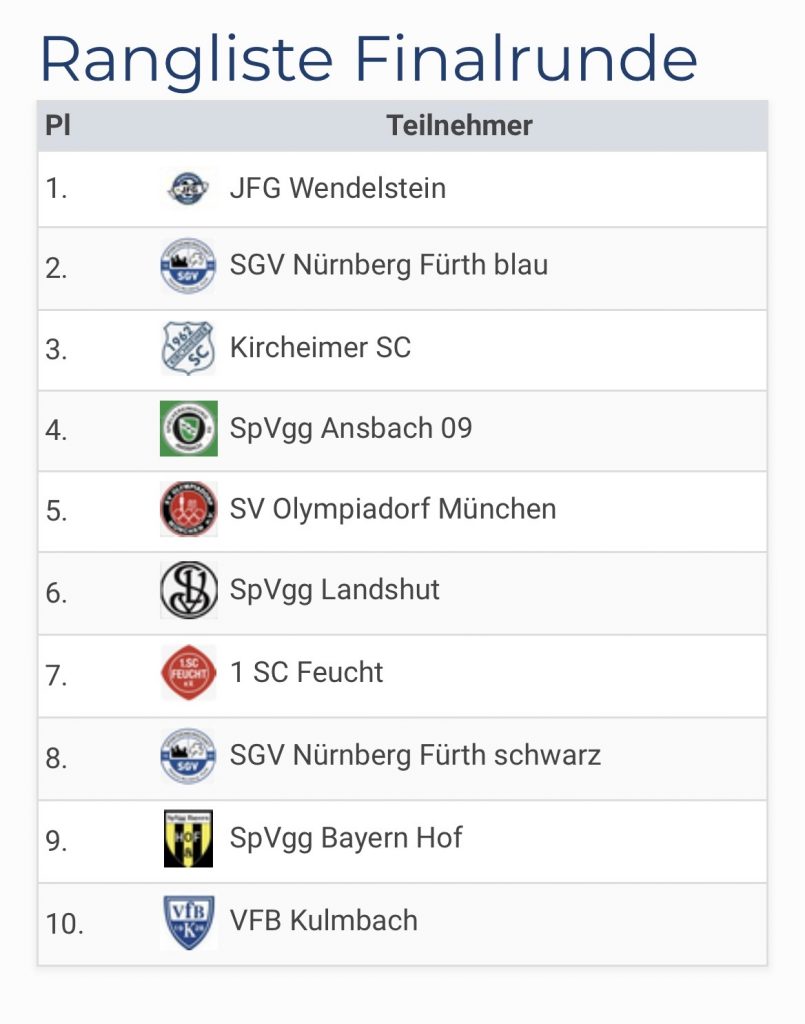Select the SpVgg Bayern Hof team name
Image resolution: width=805 pixels, height=1024 pixels.
(346, 838)
